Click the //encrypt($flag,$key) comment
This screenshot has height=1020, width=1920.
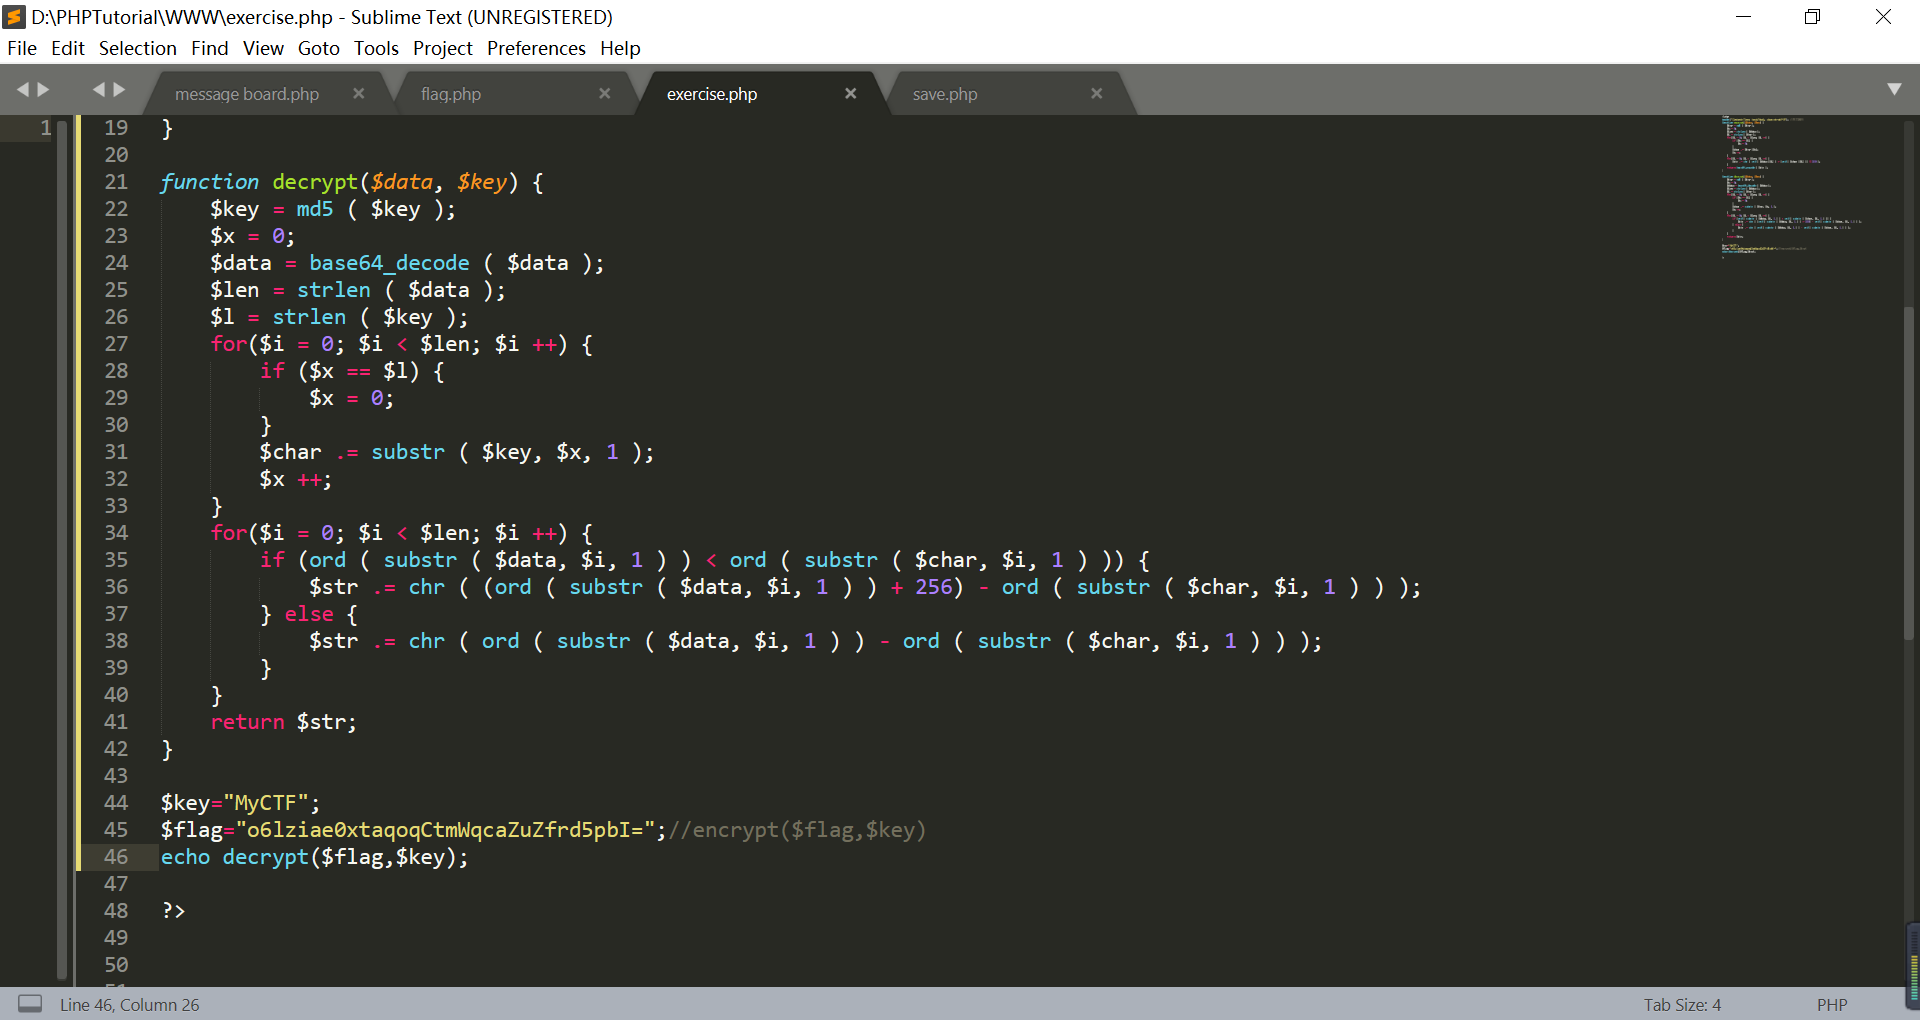797,830
